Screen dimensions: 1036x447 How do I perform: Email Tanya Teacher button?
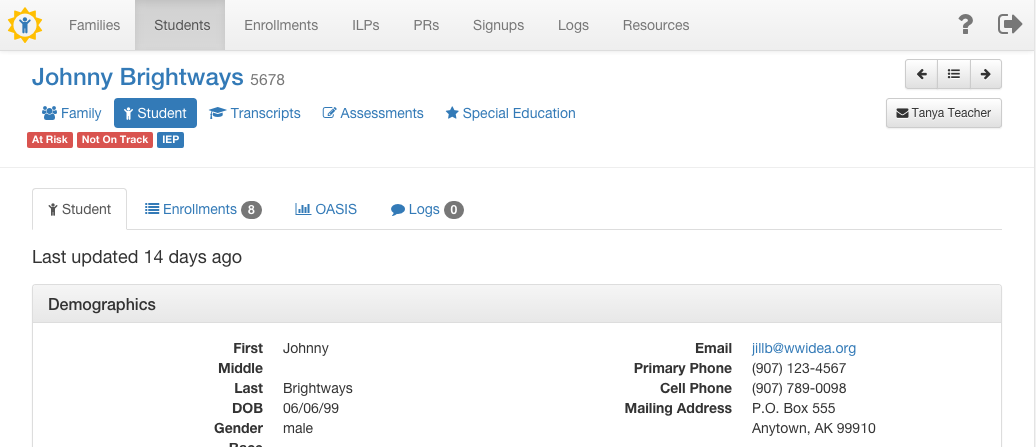[x=944, y=113]
